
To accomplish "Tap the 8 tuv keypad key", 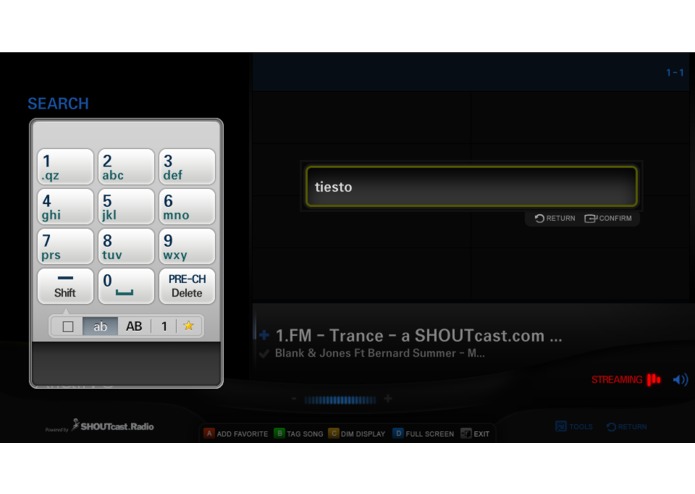I will tap(126, 247).
